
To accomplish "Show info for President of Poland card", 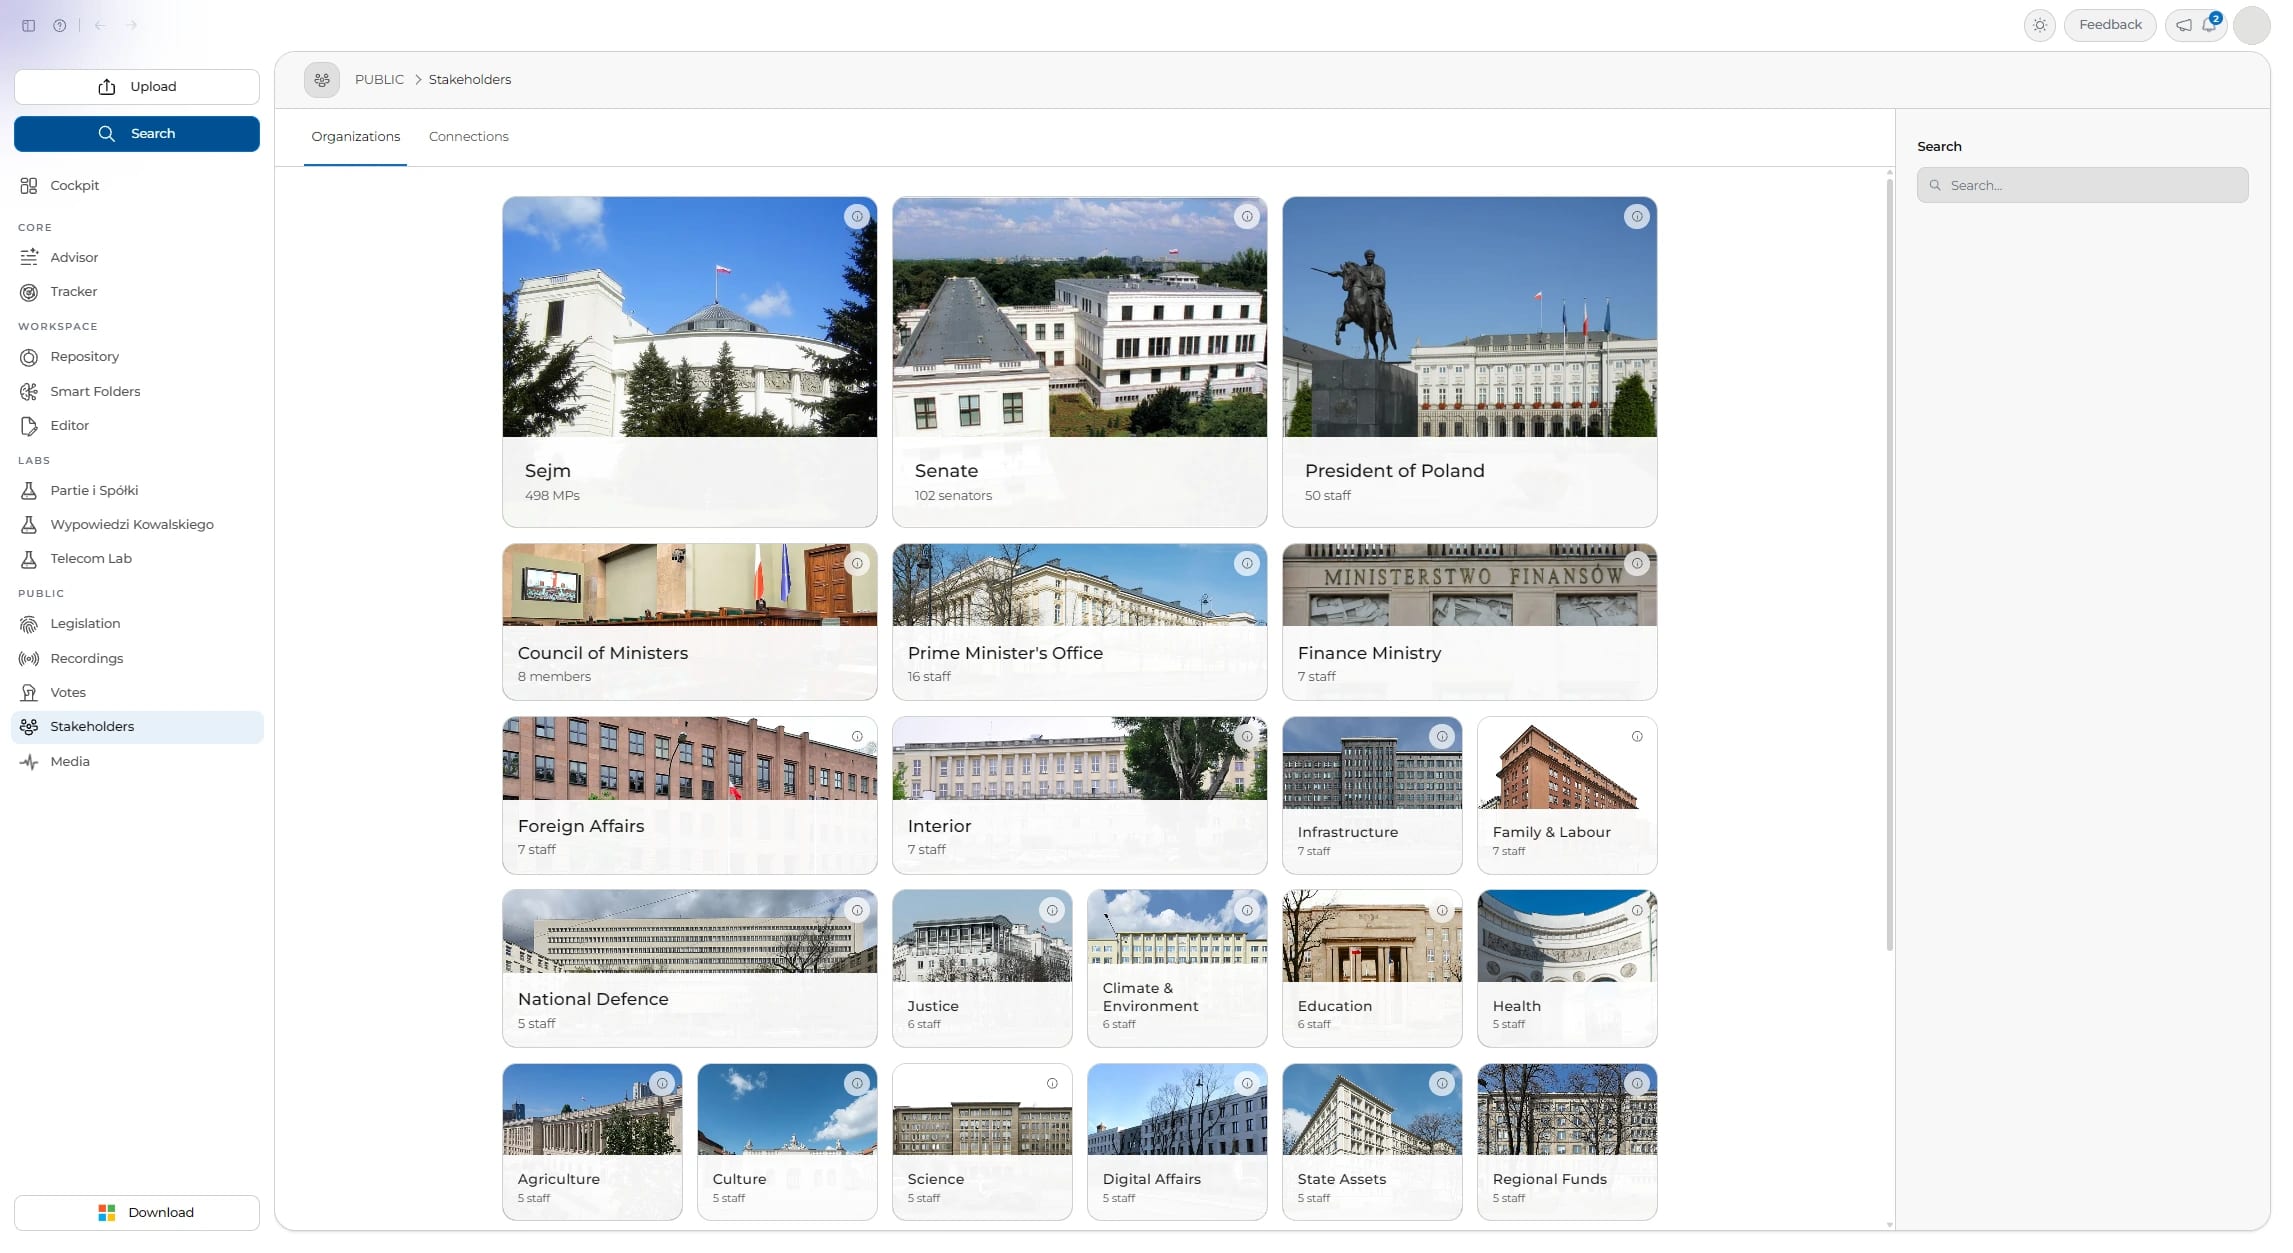I will click(x=1637, y=216).
